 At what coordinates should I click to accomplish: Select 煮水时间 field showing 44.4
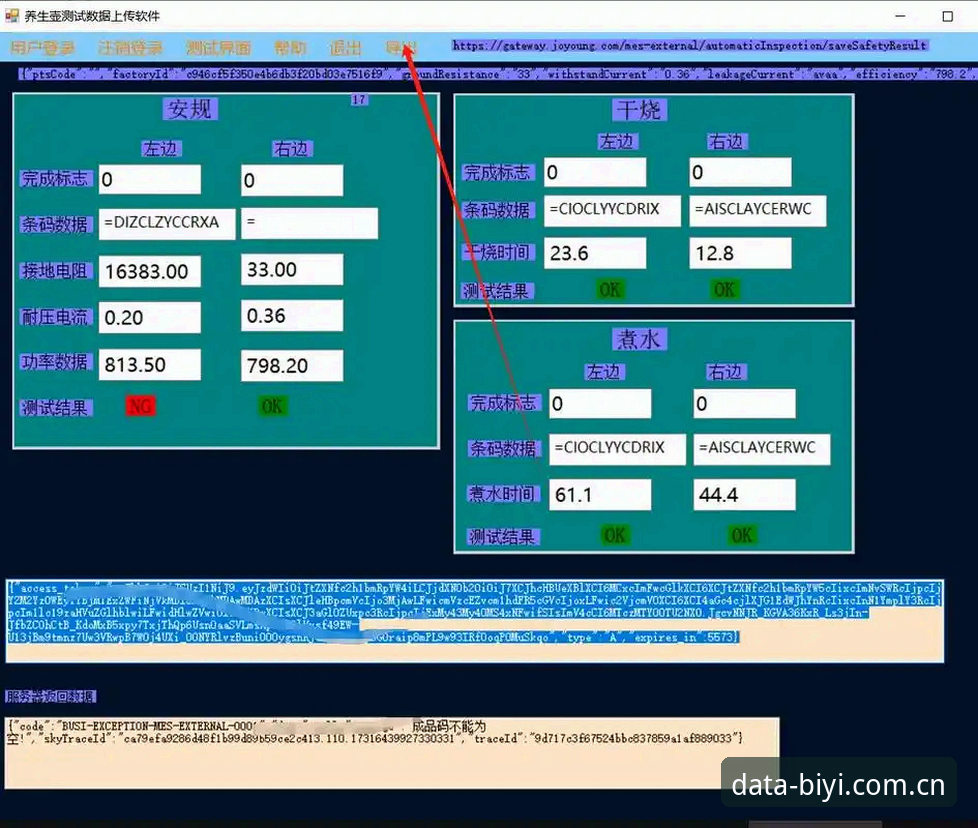744,494
